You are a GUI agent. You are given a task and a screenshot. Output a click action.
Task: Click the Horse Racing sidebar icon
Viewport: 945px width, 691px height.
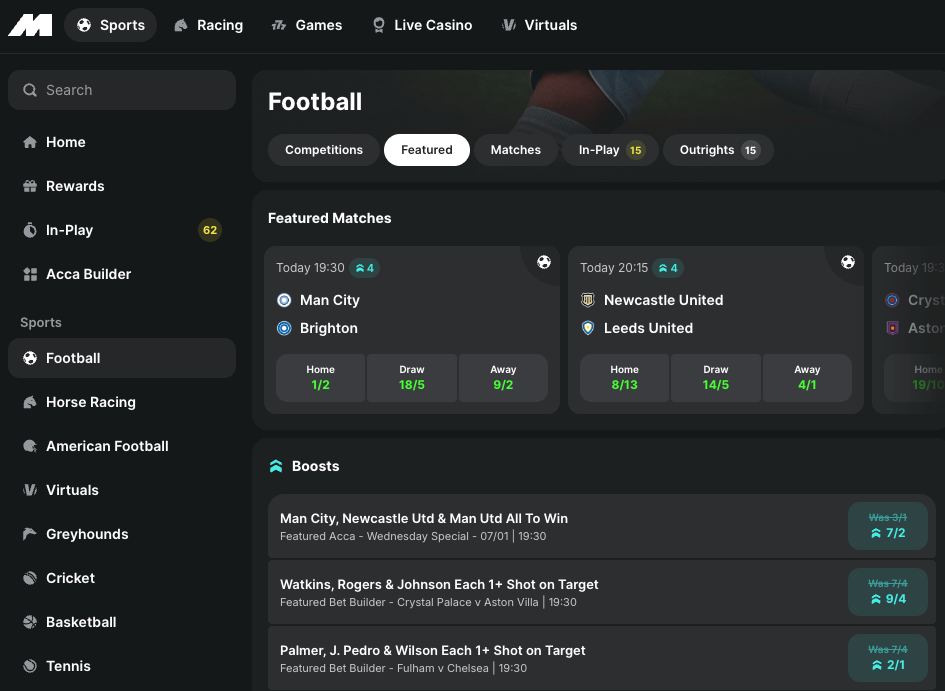(30, 402)
